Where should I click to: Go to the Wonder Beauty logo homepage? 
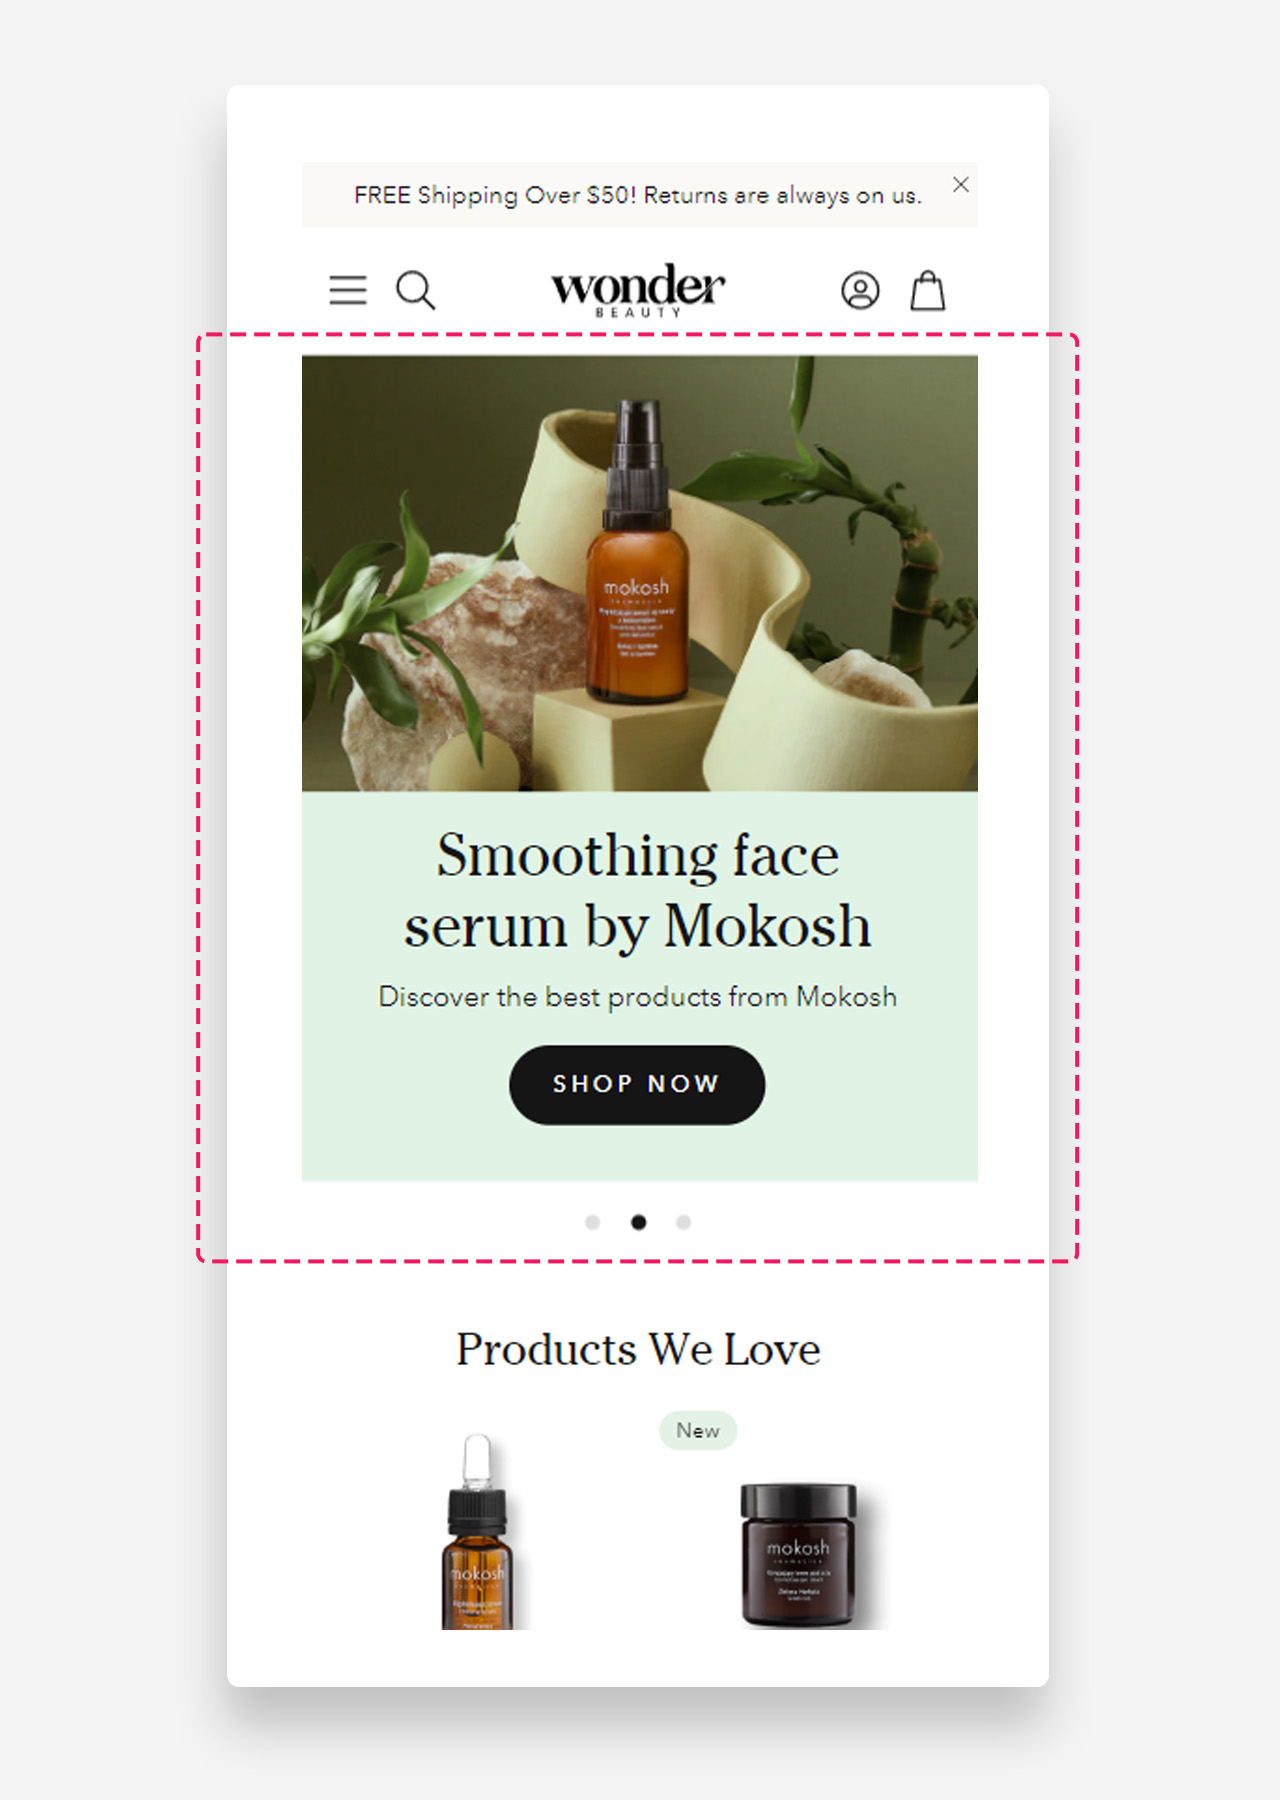point(638,291)
